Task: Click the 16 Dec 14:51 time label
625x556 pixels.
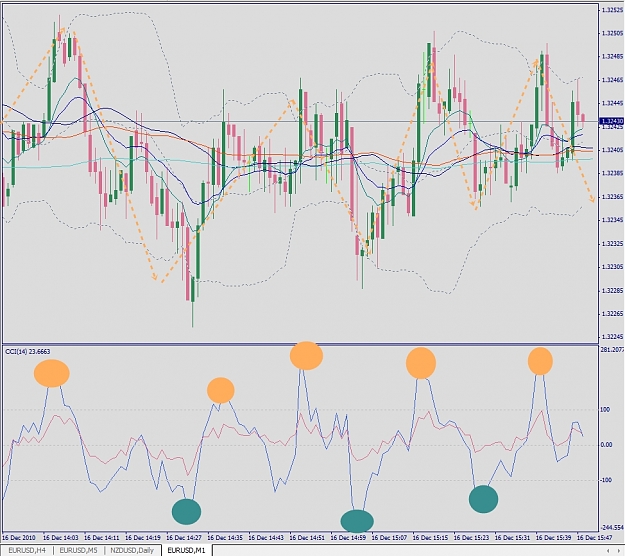Action: [x=307, y=538]
